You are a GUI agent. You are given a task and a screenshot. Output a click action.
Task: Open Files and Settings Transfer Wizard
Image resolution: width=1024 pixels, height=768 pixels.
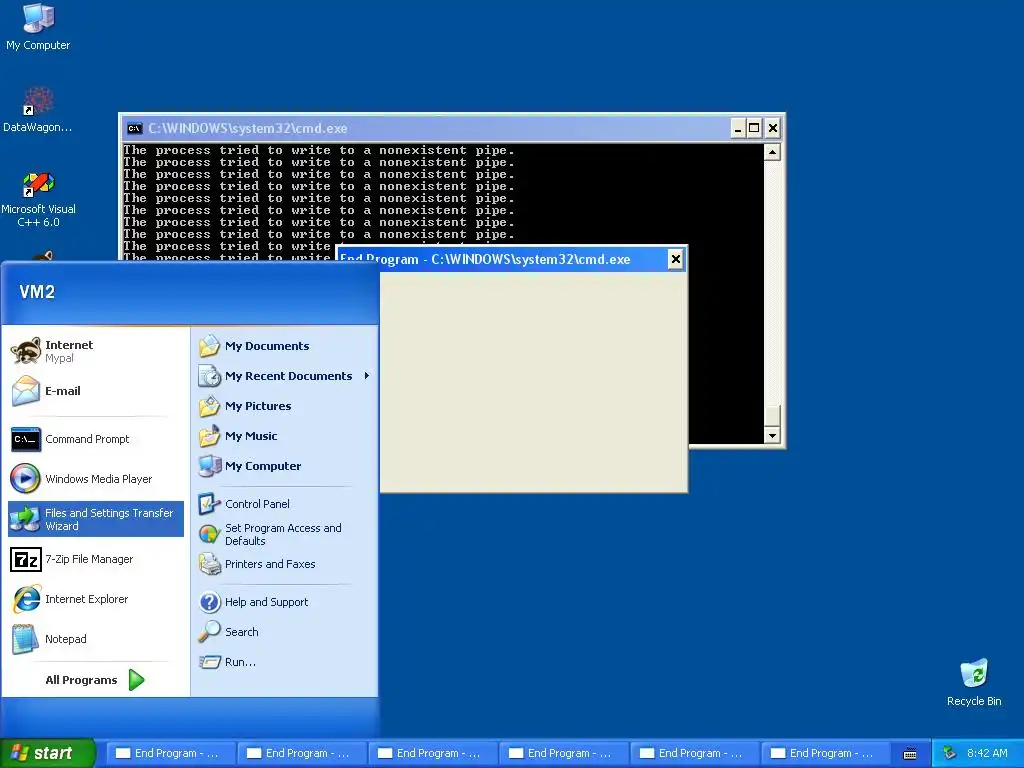coord(95,519)
